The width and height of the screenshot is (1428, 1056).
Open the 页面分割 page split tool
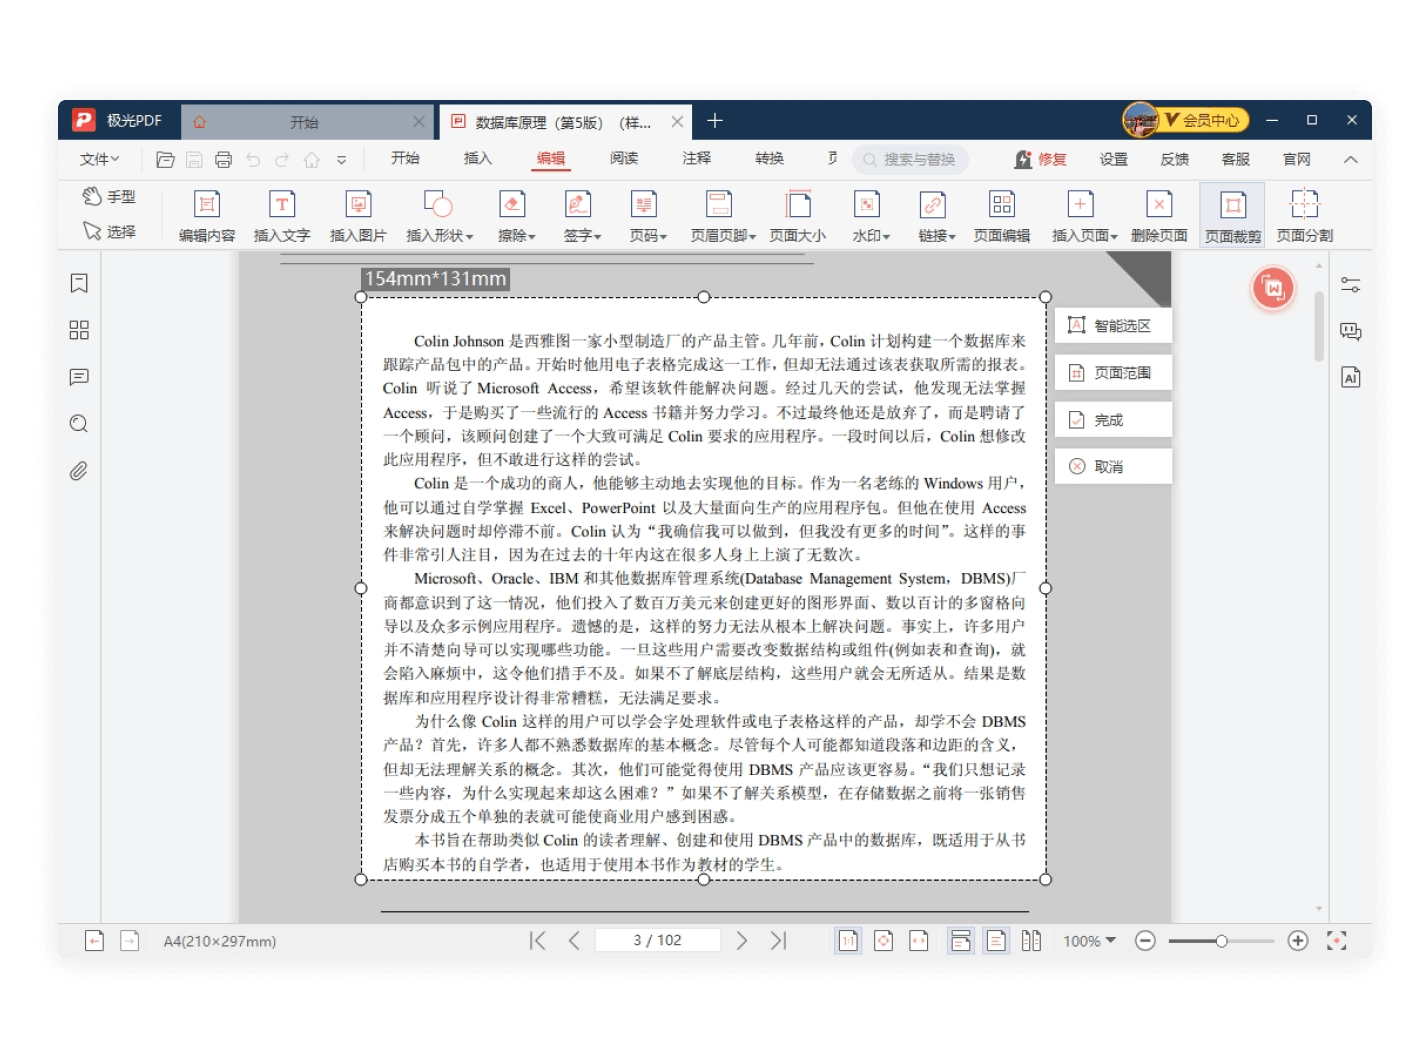pyautogui.click(x=1305, y=216)
